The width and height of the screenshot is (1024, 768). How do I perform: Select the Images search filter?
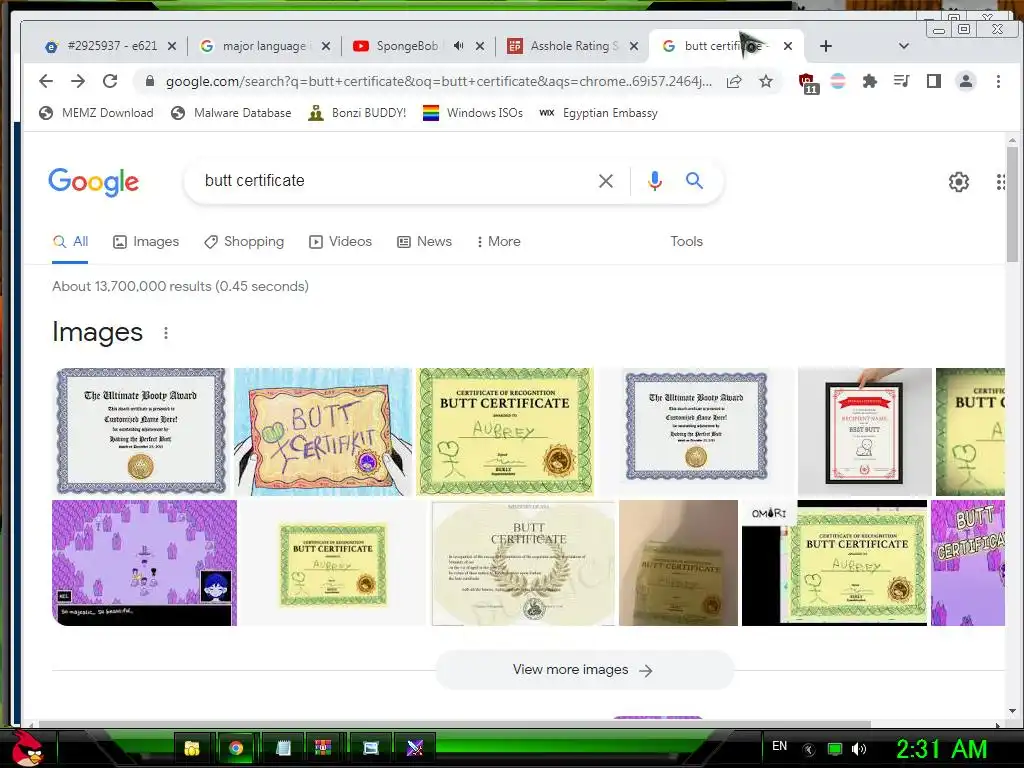146,242
